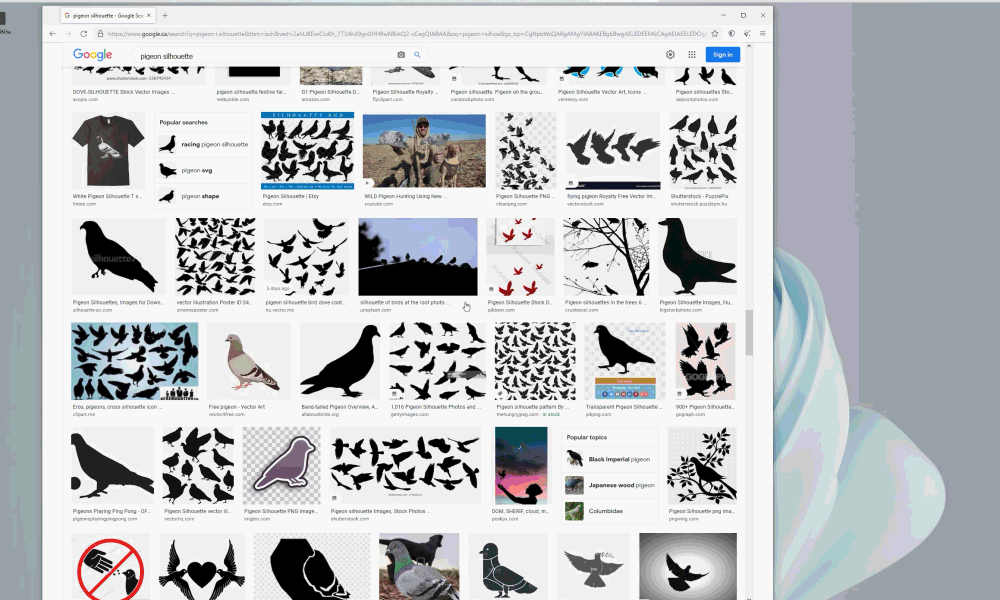Open the vector illustration Poster image

(216, 257)
